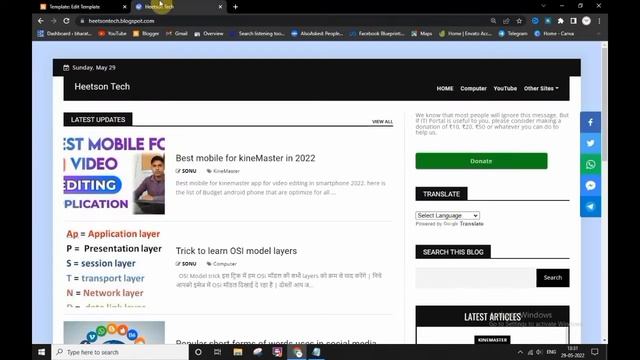This screenshot has width=640, height=360.
Task: Share on Facebook via floating sidebar
Action: 590,122
